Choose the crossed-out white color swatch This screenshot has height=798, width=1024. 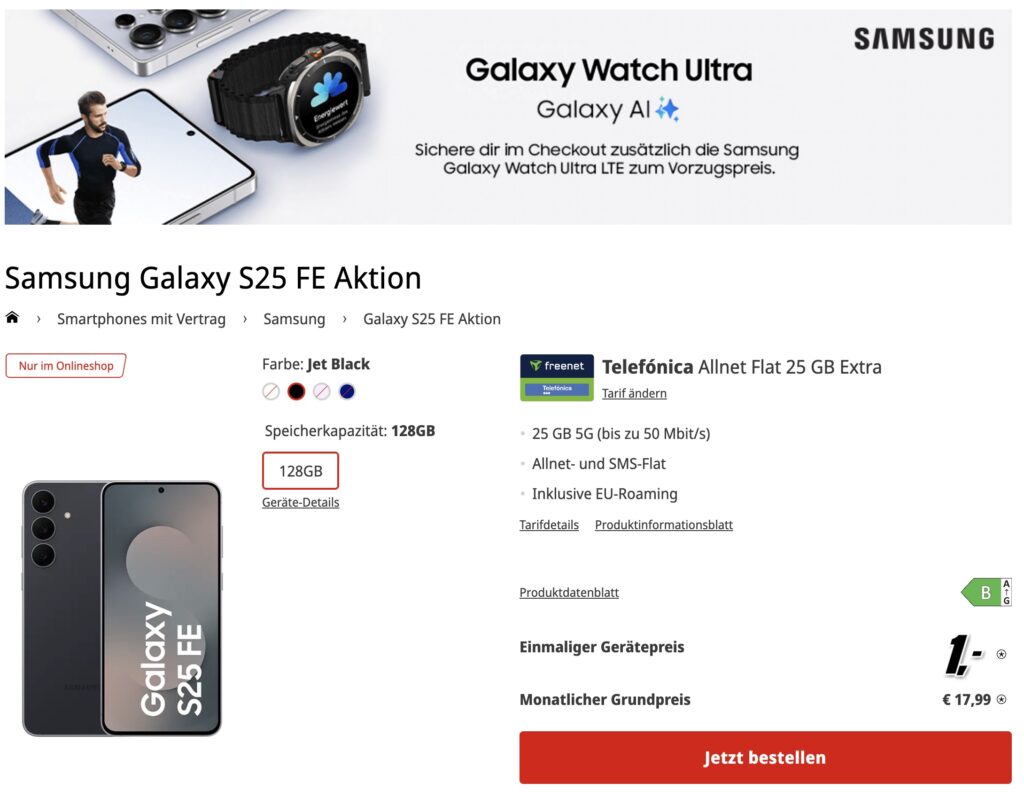[x=271, y=392]
